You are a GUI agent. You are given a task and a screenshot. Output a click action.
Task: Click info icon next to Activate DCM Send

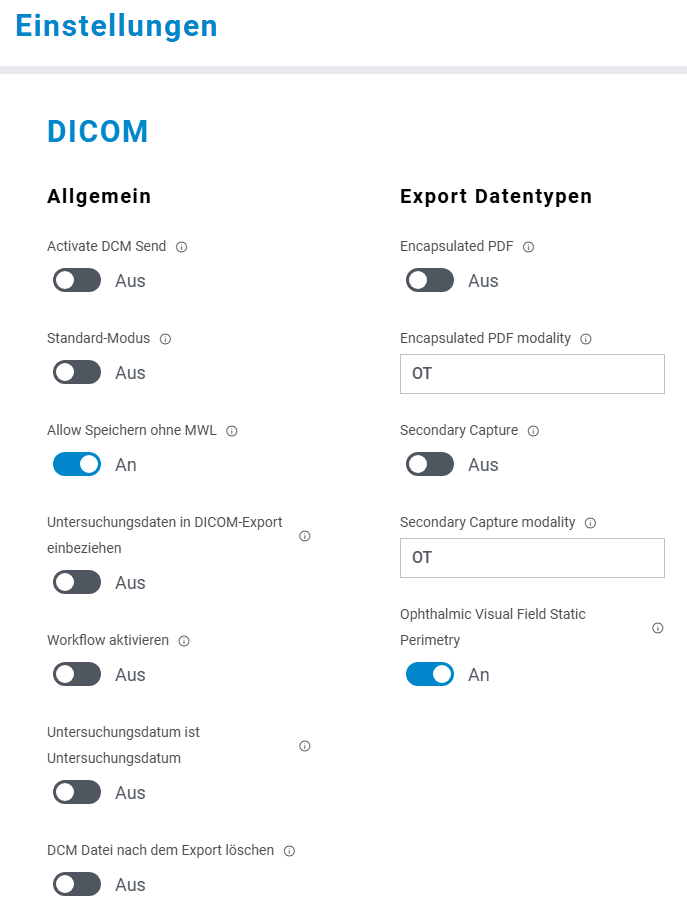(x=182, y=247)
